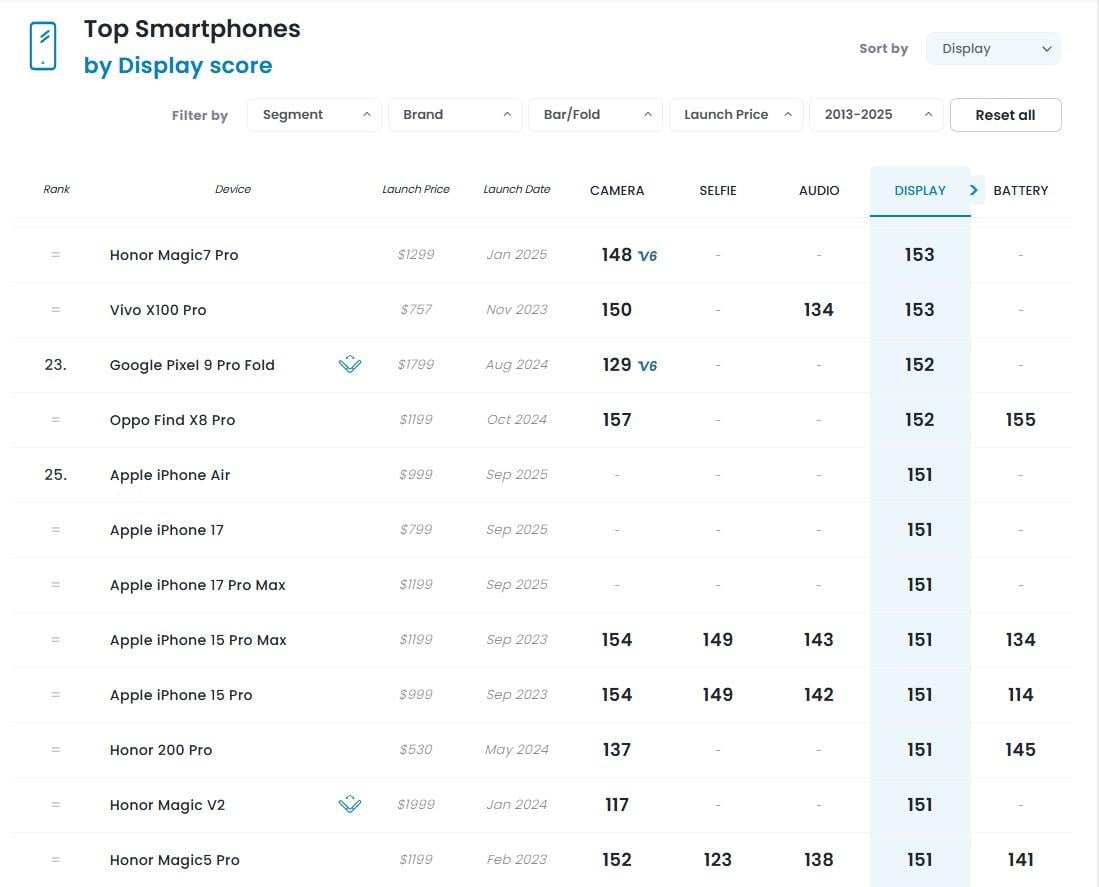
Task: Open the 2013-2025 year range dropdown
Action: coord(876,115)
